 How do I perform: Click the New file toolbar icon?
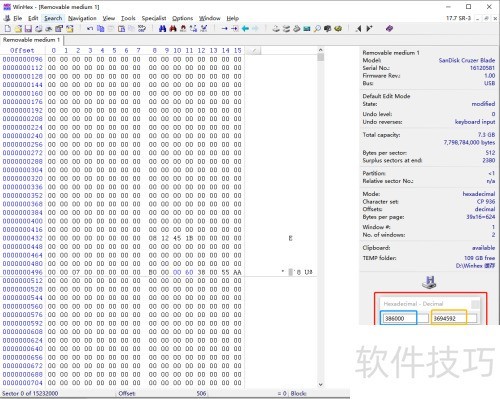pyautogui.click(x=7, y=29)
